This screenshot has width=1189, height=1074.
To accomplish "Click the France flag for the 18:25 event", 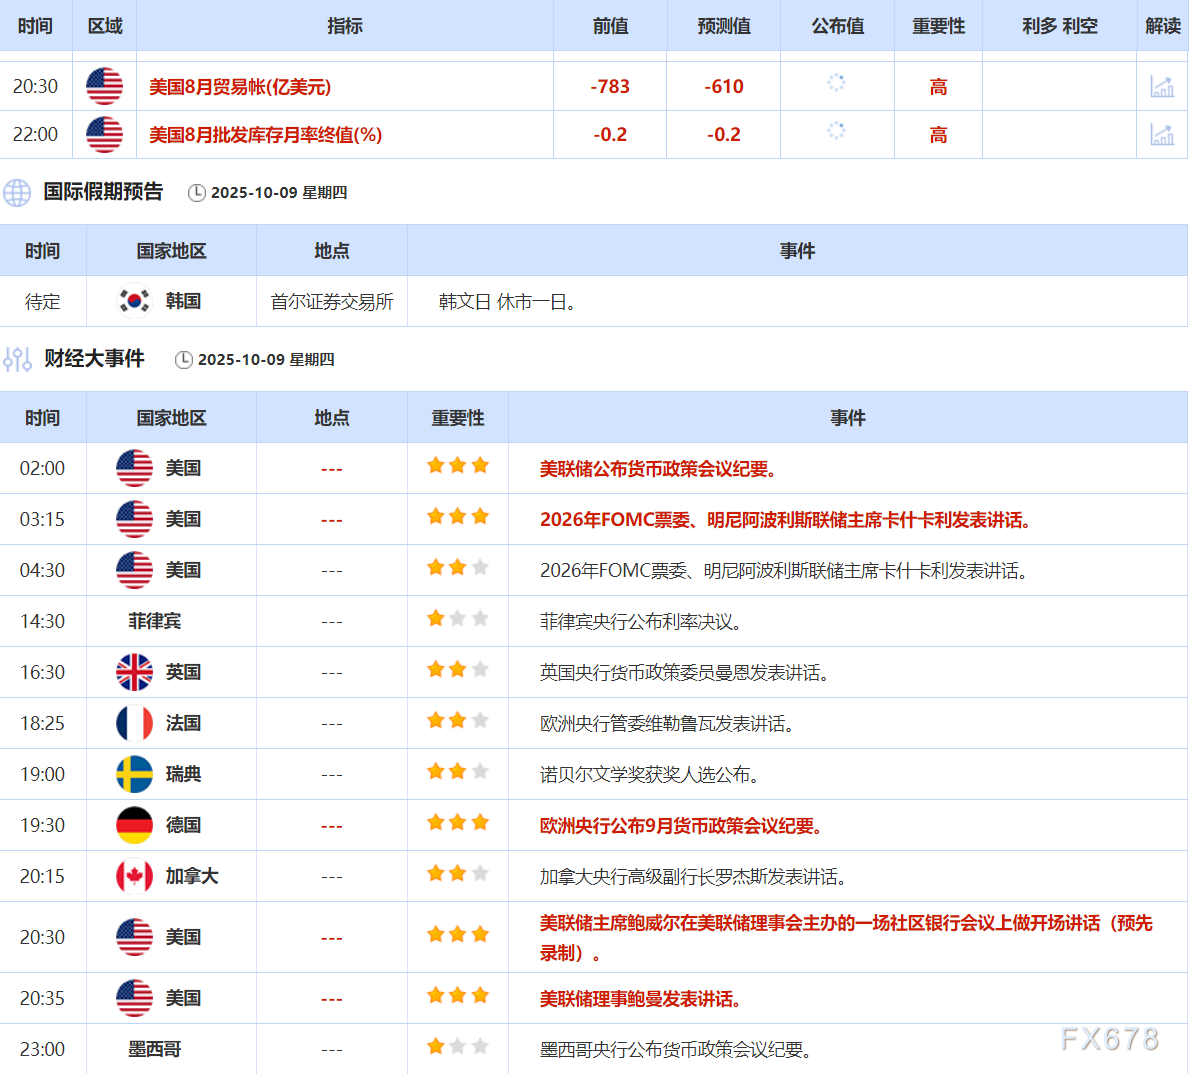I will tap(134, 722).
